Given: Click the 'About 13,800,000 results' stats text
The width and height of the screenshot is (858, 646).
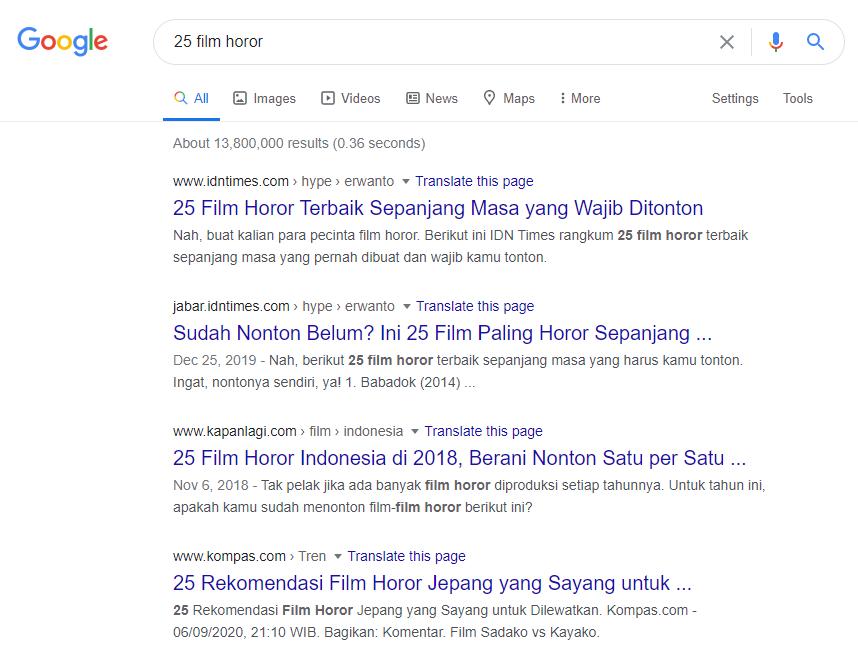Looking at the screenshot, I should (x=299, y=143).
